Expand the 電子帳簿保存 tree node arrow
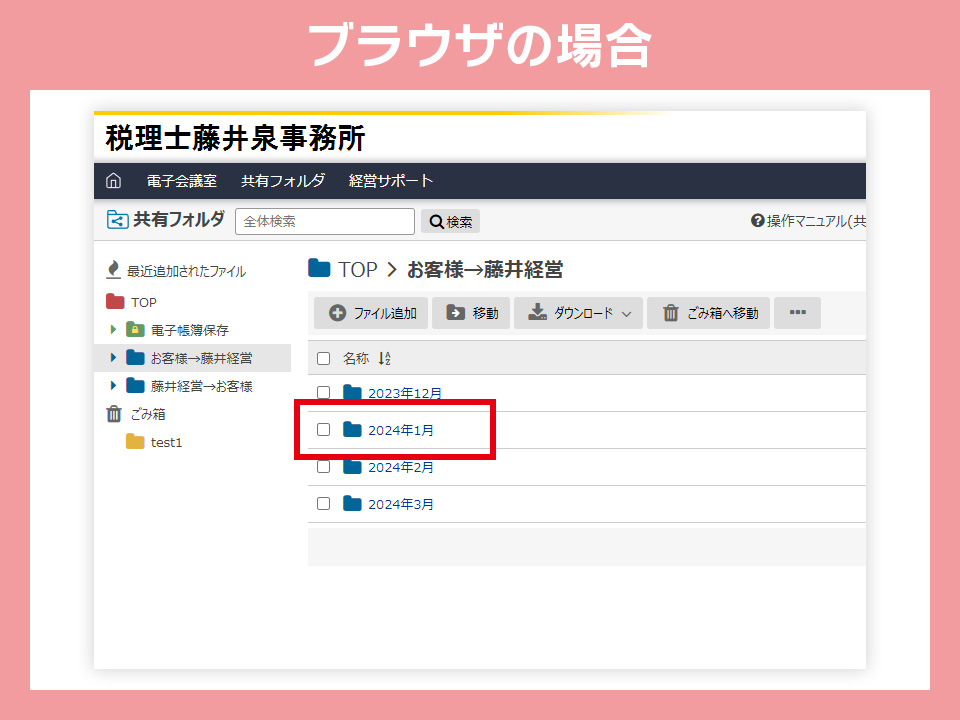Screen dimensions: 960x720 tap(113, 330)
